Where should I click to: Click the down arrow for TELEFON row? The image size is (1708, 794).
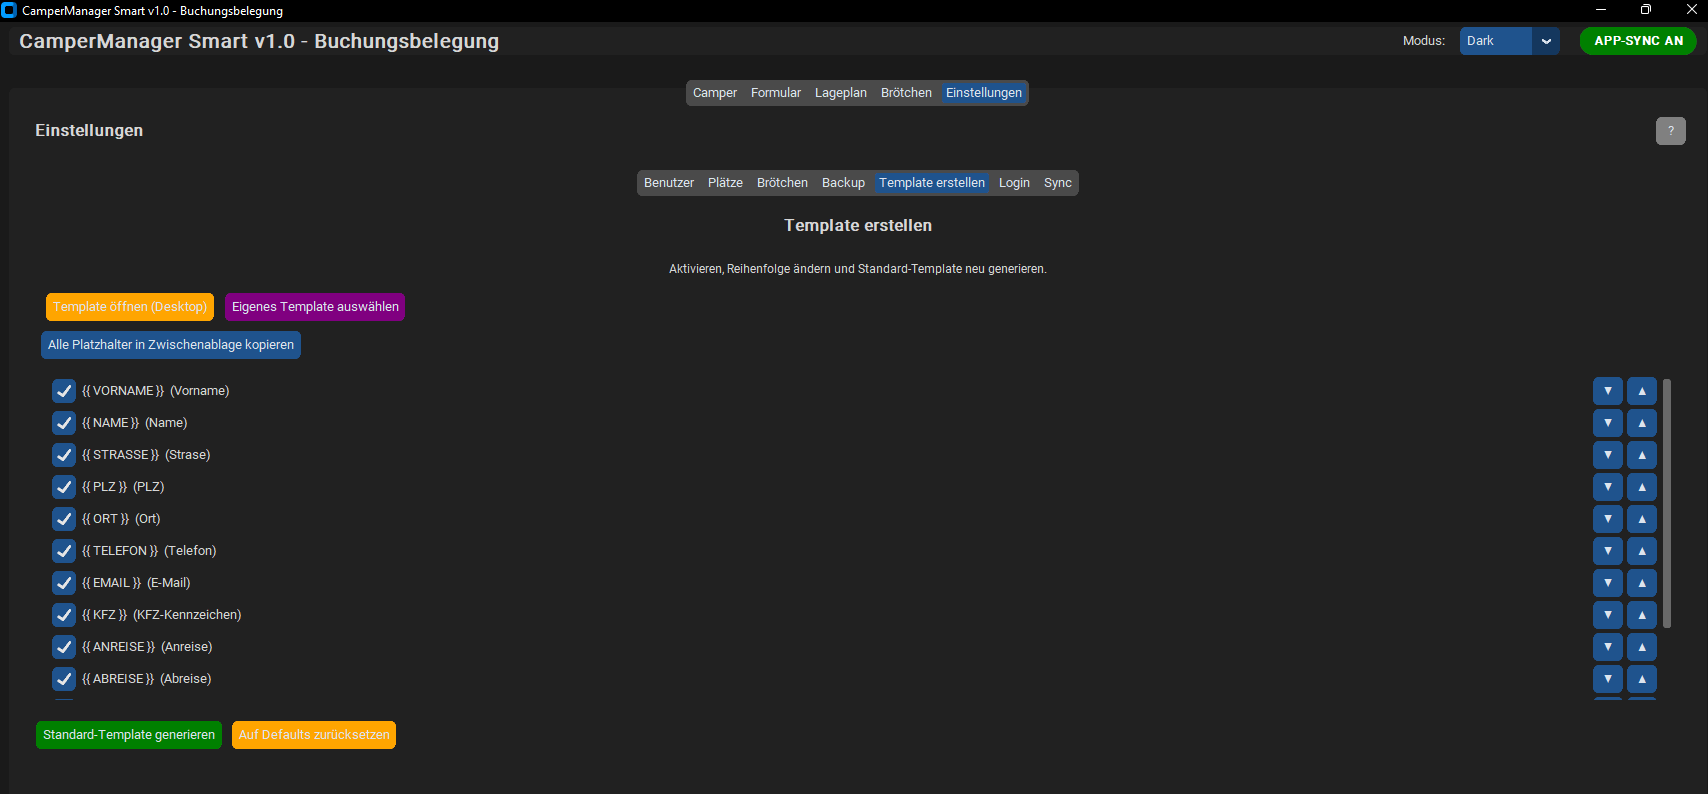(x=1608, y=551)
